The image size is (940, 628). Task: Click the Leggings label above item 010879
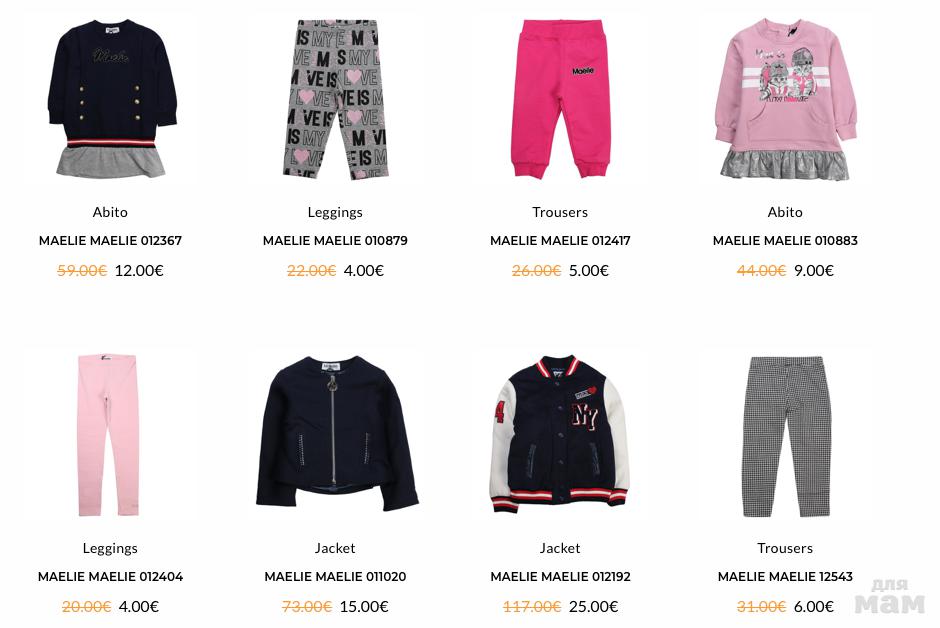pos(335,212)
